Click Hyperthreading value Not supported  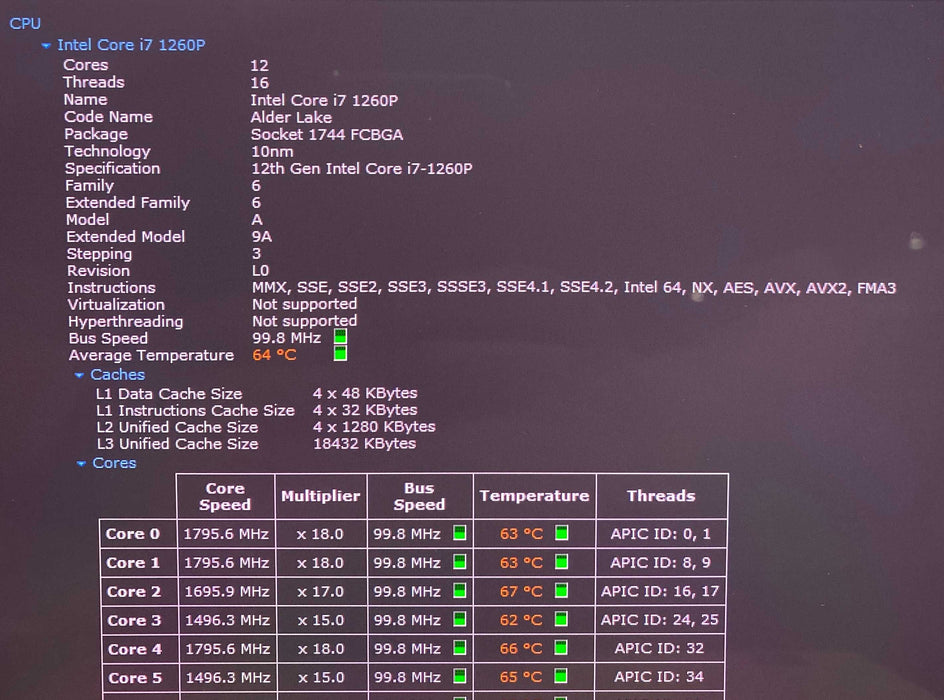click(x=305, y=321)
